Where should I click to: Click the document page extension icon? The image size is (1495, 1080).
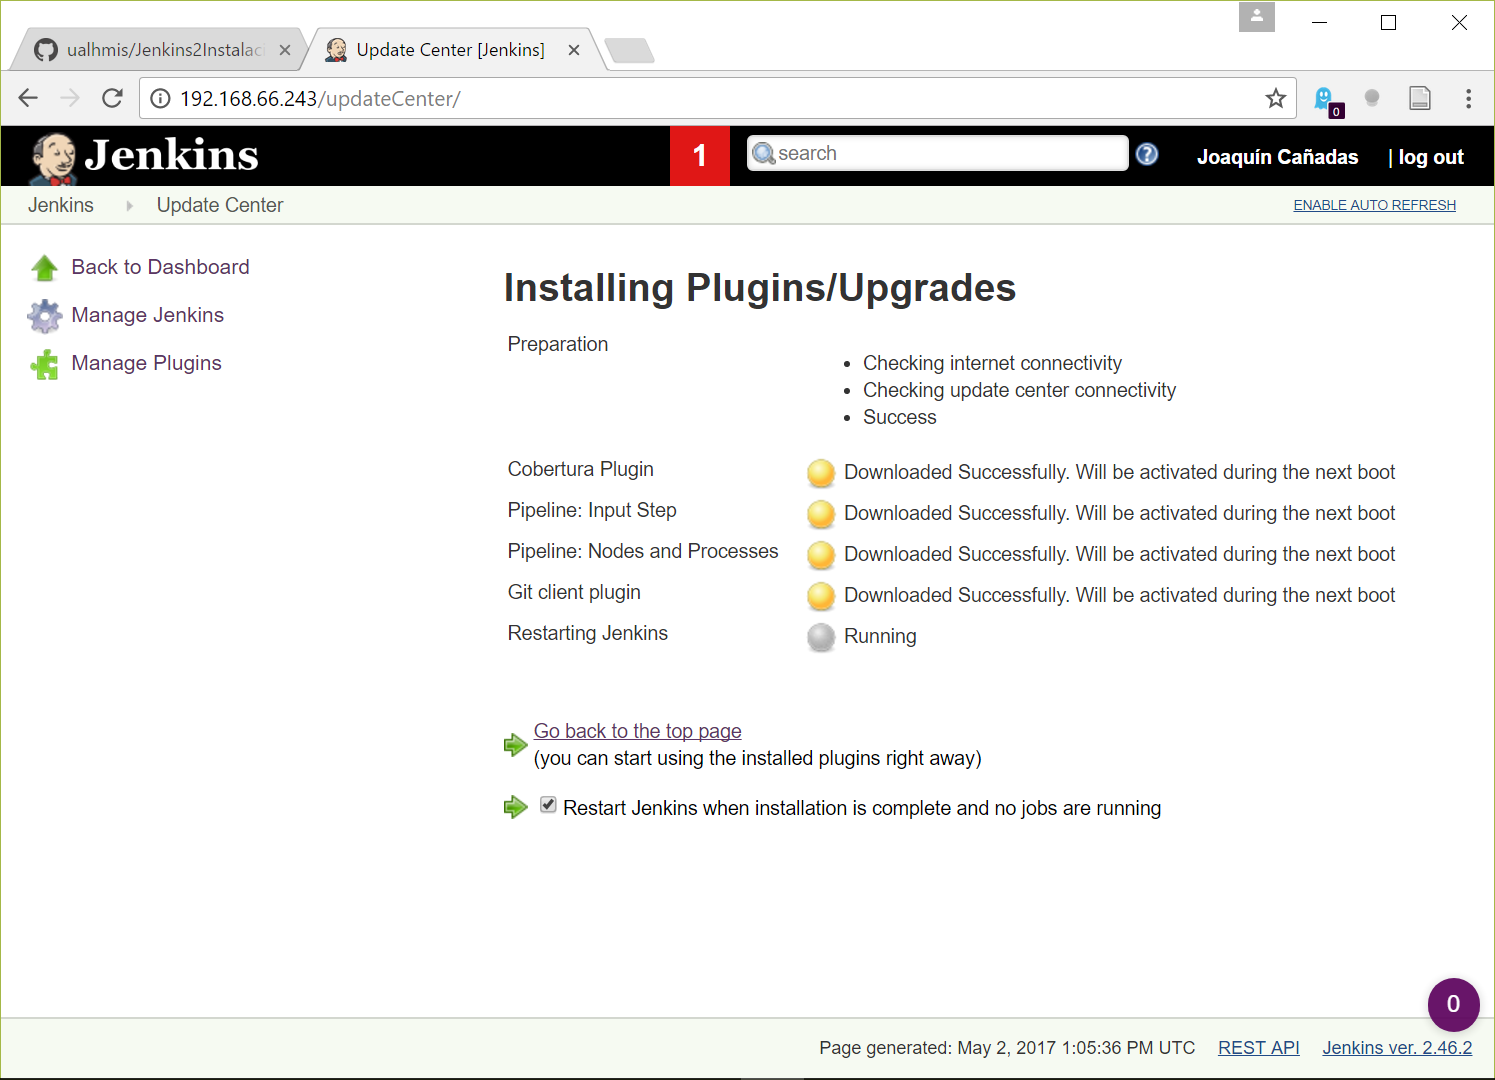[1420, 98]
